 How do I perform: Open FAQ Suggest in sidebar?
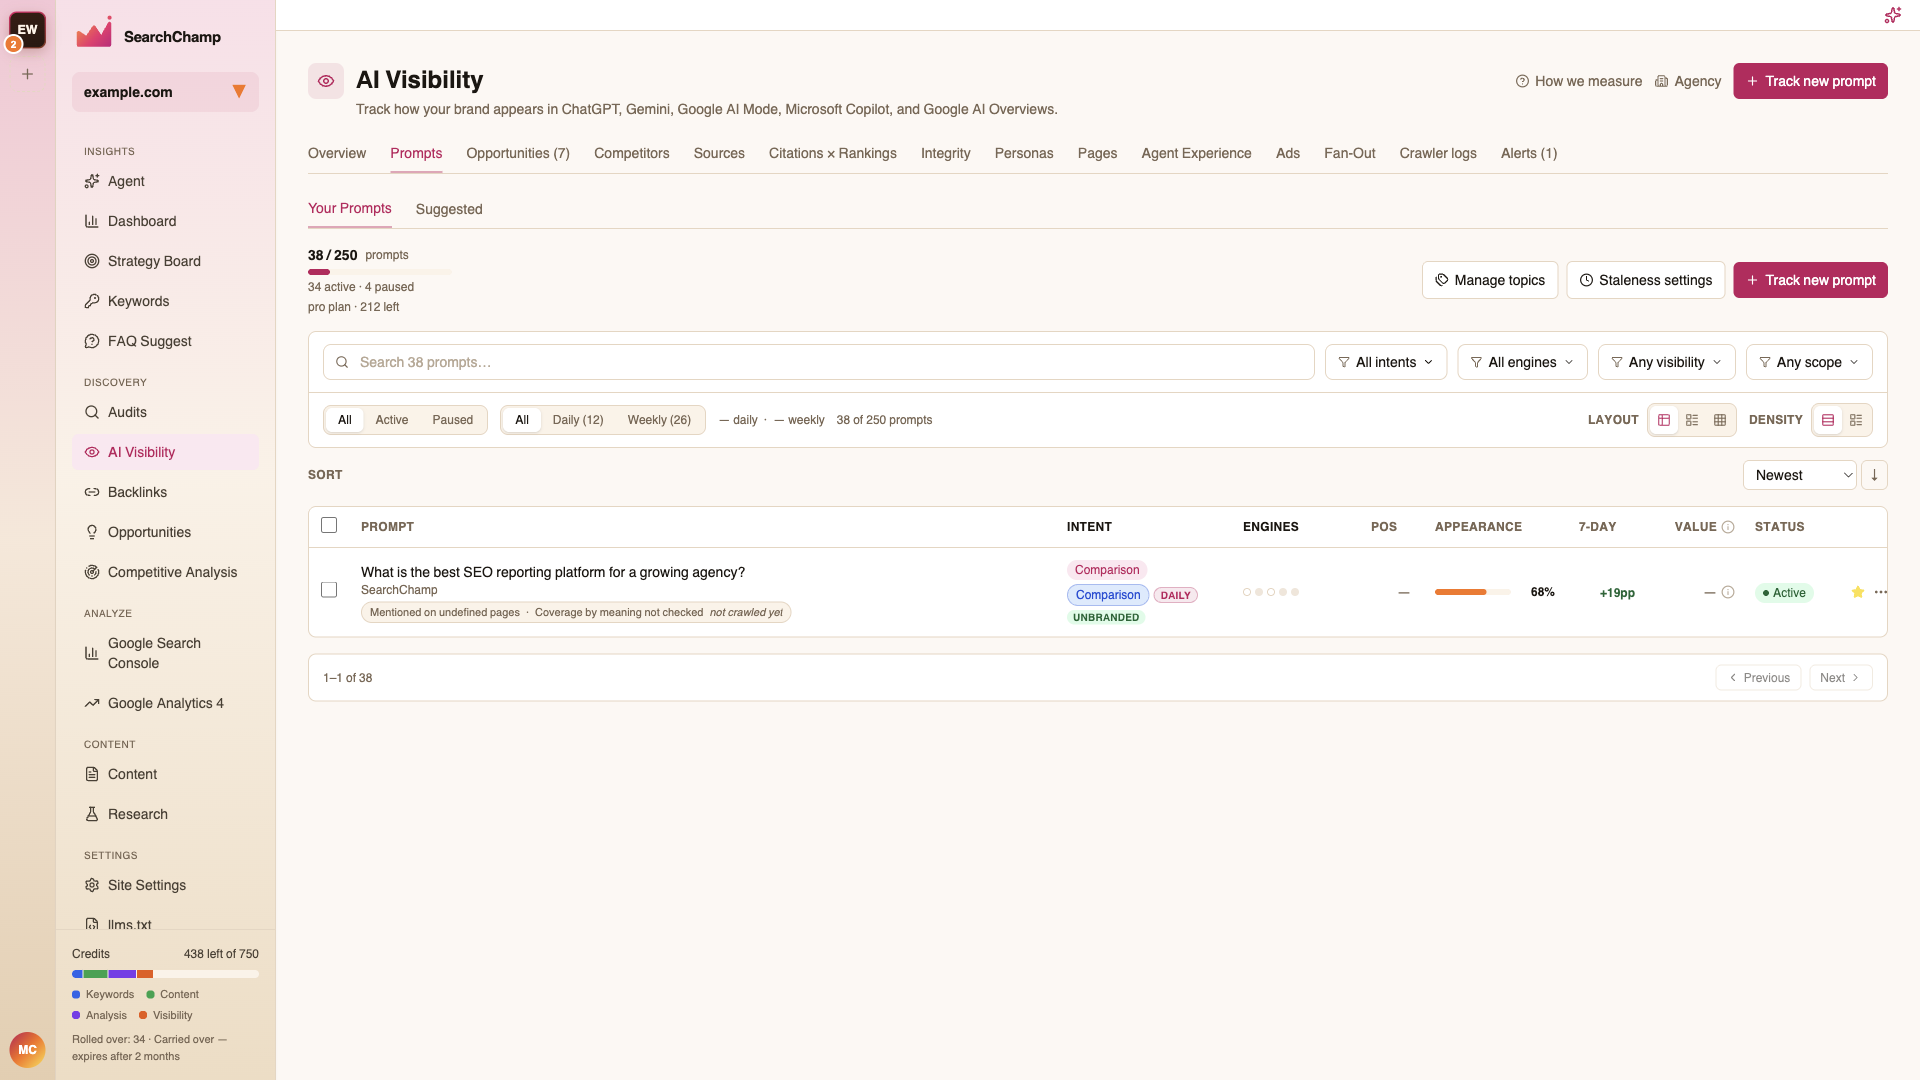(x=165, y=341)
